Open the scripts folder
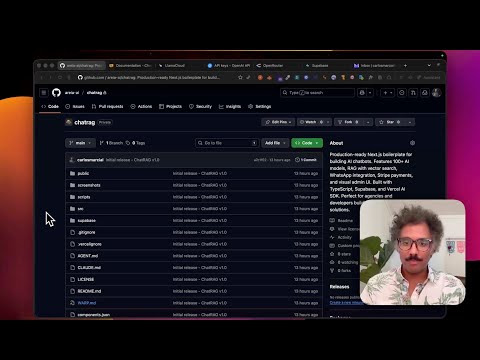The width and height of the screenshot is (480, 360). [x=84, y=197]
